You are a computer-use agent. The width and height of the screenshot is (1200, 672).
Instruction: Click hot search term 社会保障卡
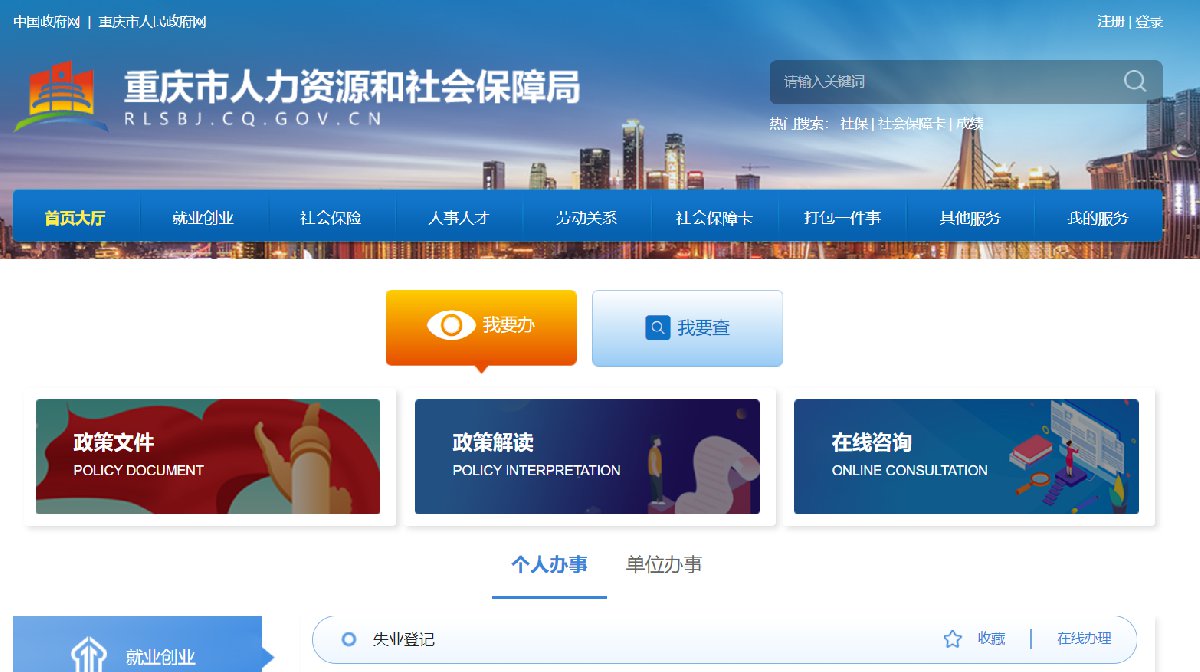tap(911, 124)
